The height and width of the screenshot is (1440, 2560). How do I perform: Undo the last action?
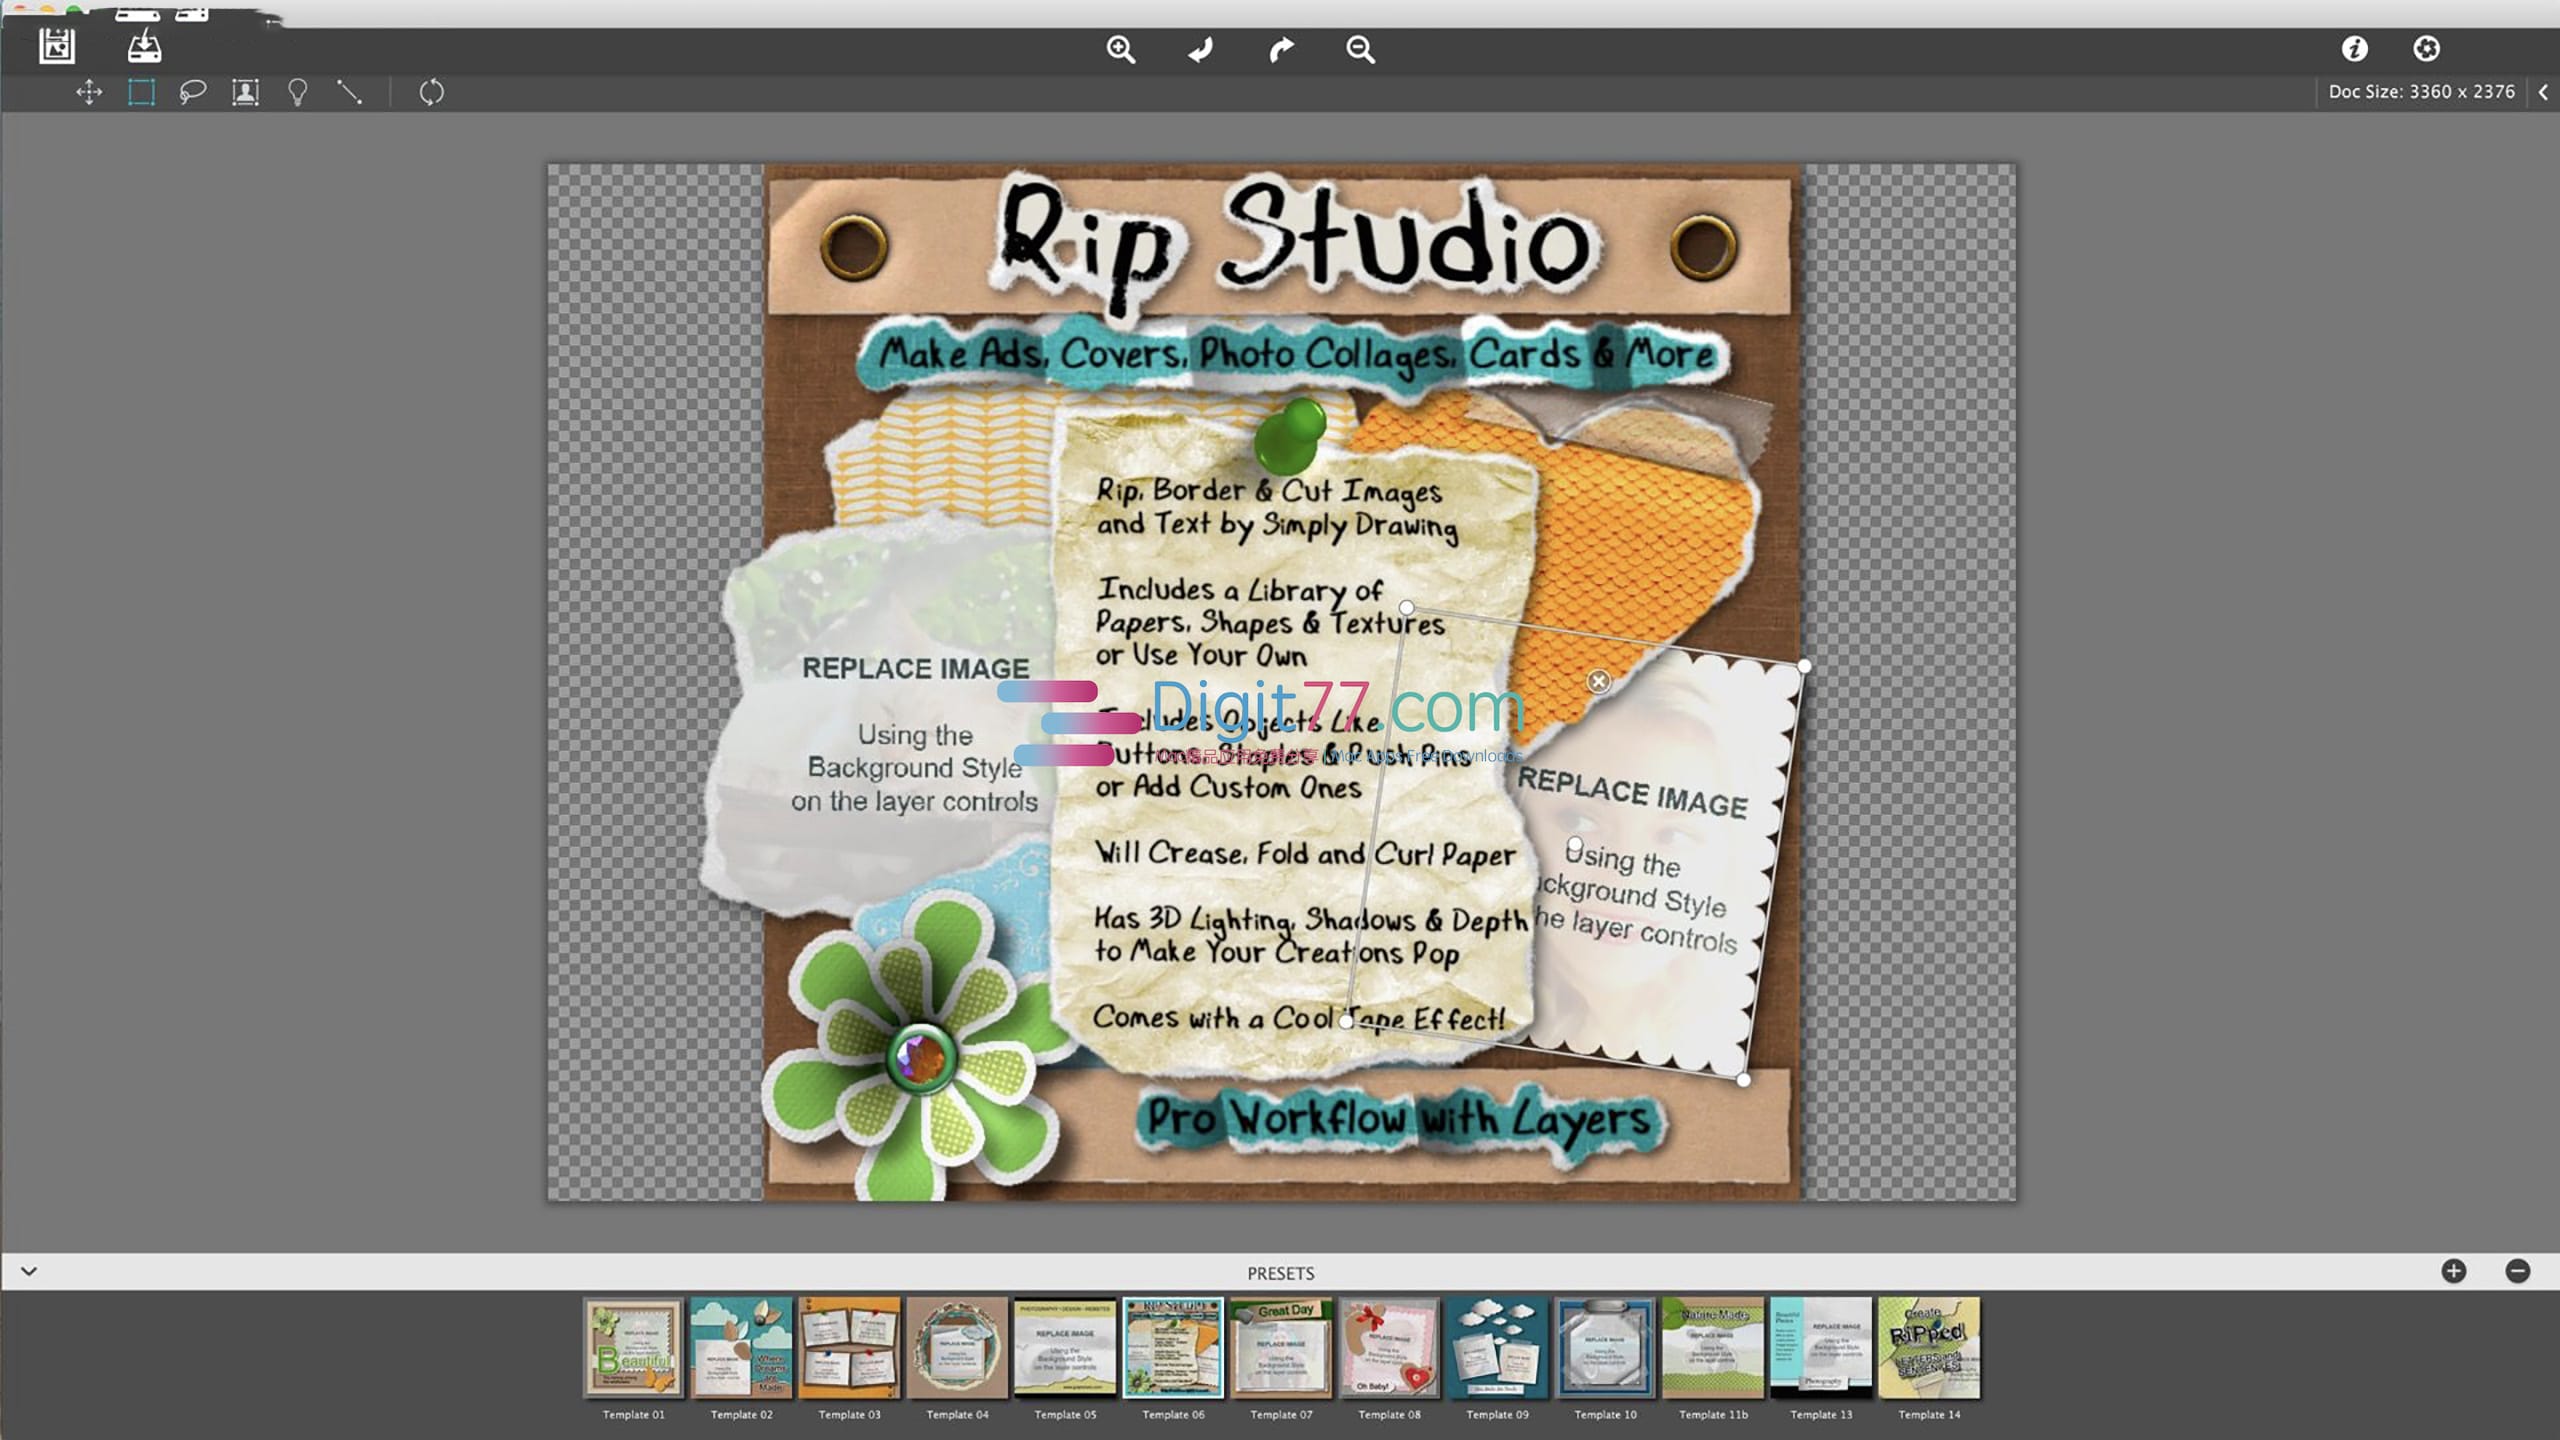[1199, 49]
